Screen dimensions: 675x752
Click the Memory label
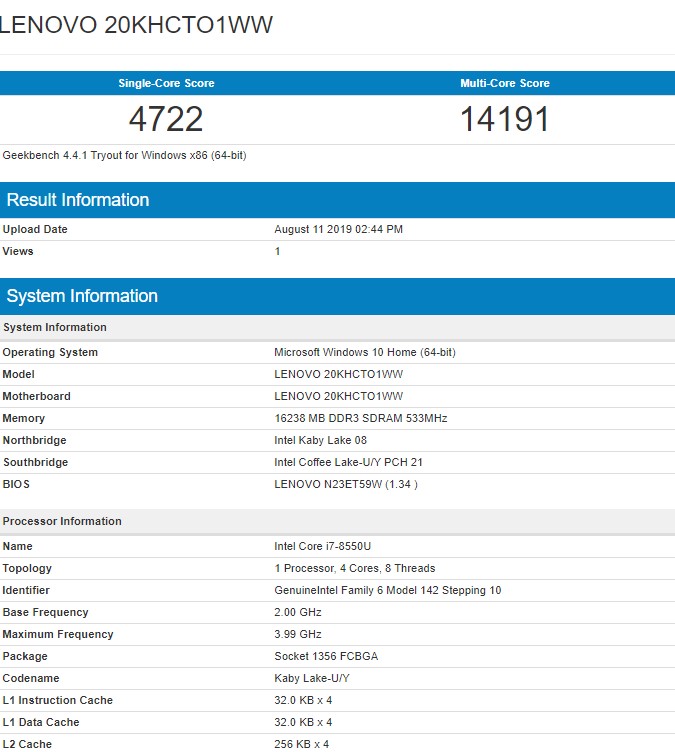pos(24,418)
